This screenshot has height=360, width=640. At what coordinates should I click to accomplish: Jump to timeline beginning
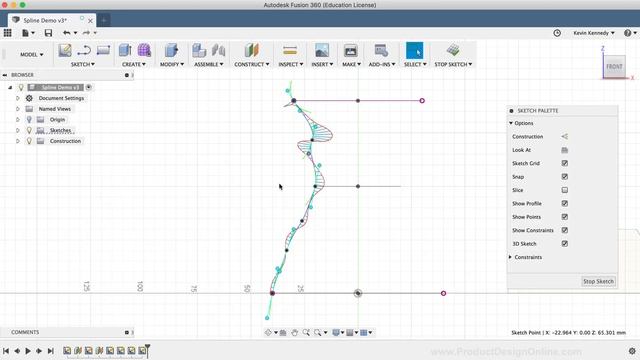[x=6, y=351]
